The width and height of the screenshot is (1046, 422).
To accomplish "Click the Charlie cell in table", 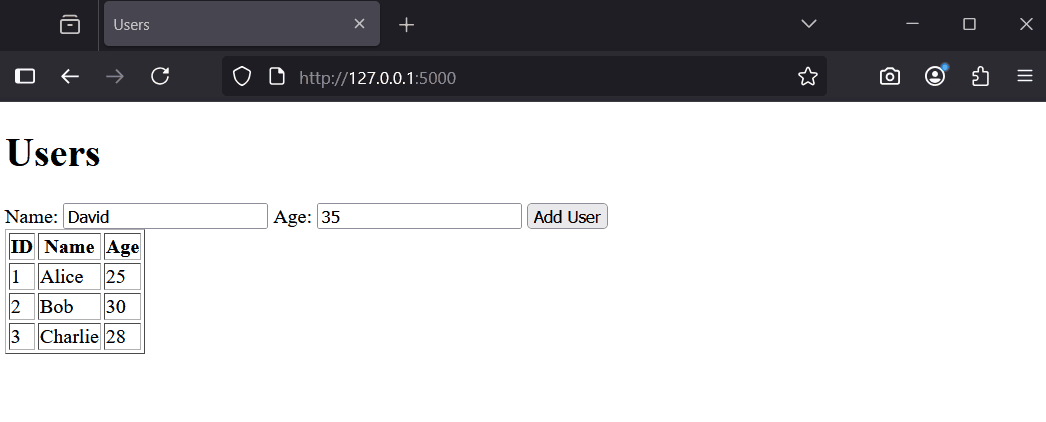I will tap(69, 337).
